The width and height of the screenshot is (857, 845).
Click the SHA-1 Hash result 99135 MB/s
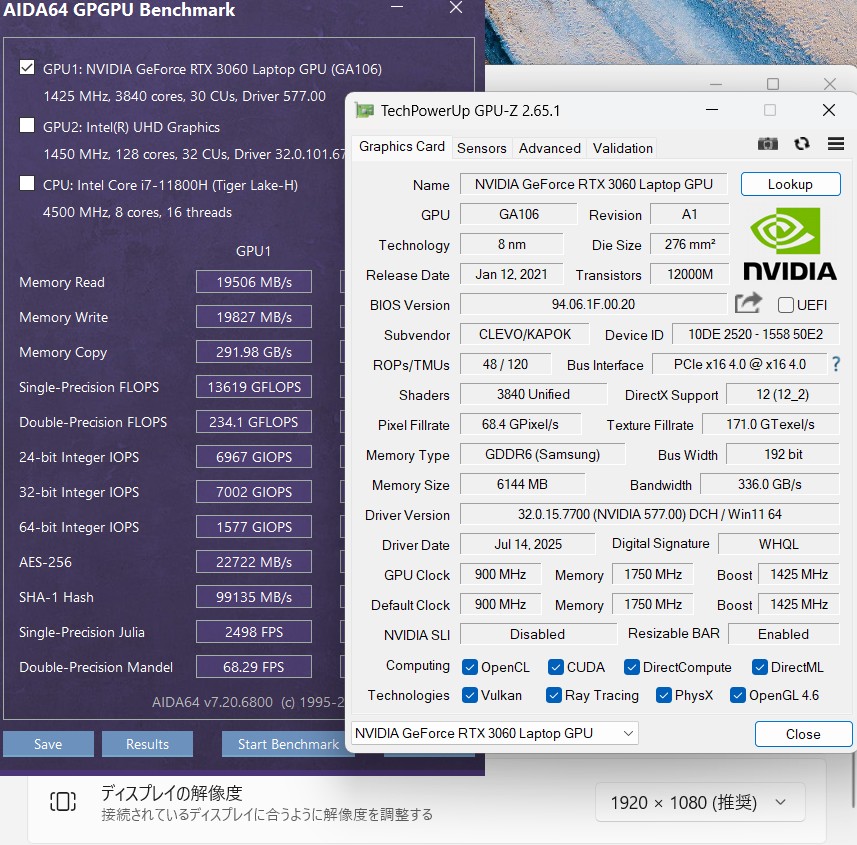pos(254,597)
